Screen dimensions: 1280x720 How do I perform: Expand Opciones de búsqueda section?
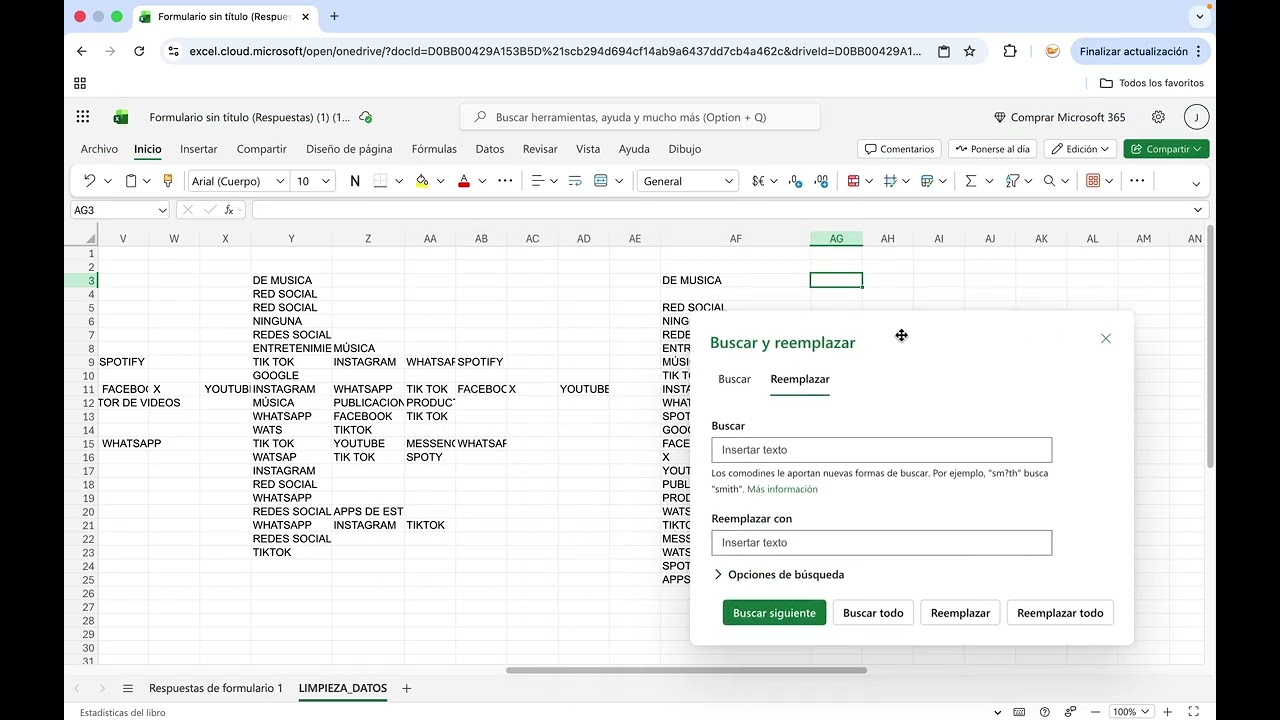(x=779, y=575)
